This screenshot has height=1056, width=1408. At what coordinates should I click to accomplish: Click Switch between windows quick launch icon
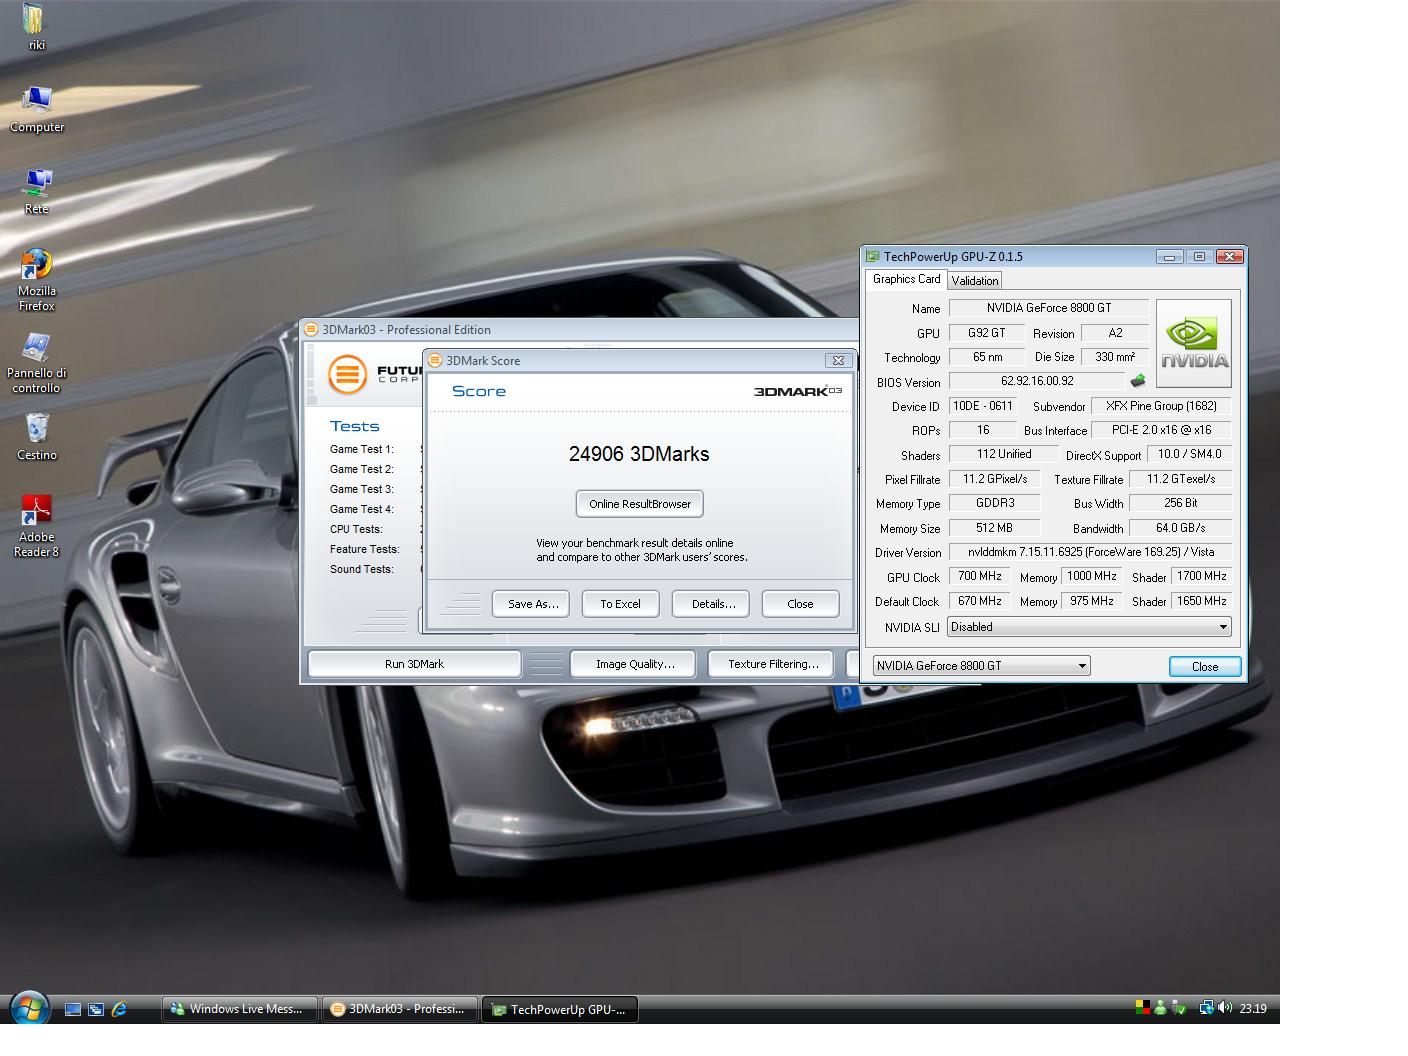pyautogui.click(x=96, y=1009)
